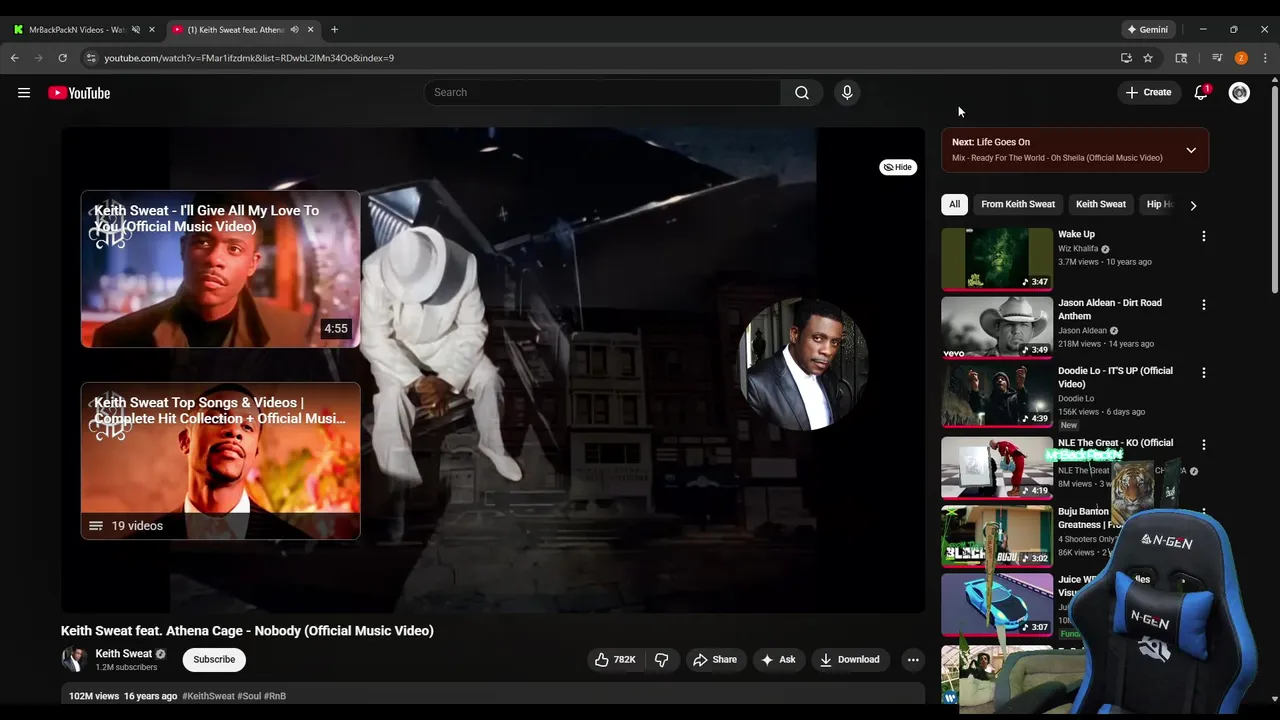Click the Create button
The width and height of the screenshot is (1280, 720).
(x=1148, y=93)
